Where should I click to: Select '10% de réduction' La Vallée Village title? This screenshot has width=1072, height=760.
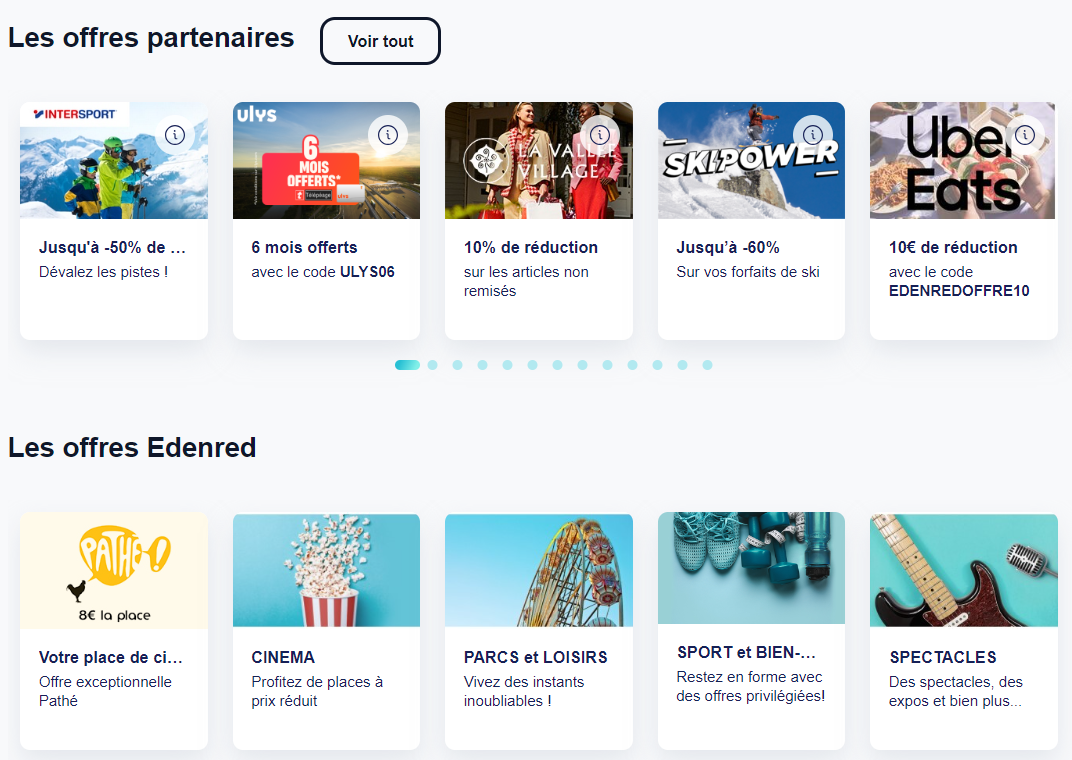coord(530,247)
